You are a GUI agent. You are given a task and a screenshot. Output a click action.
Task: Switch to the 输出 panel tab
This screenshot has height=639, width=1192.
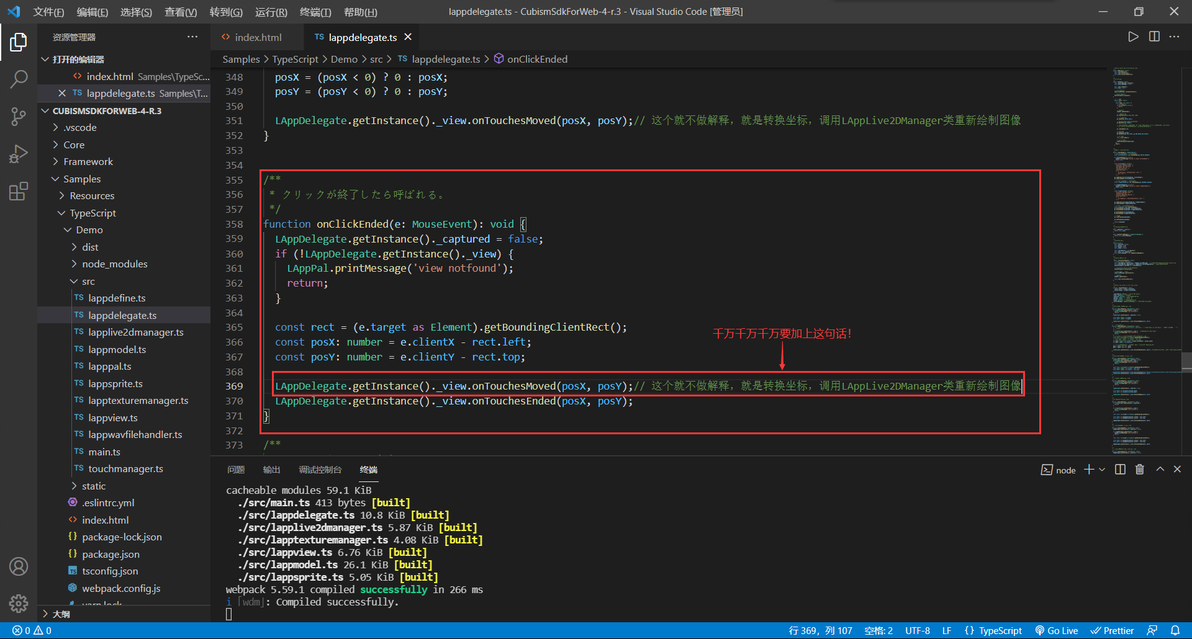point(271,470)
